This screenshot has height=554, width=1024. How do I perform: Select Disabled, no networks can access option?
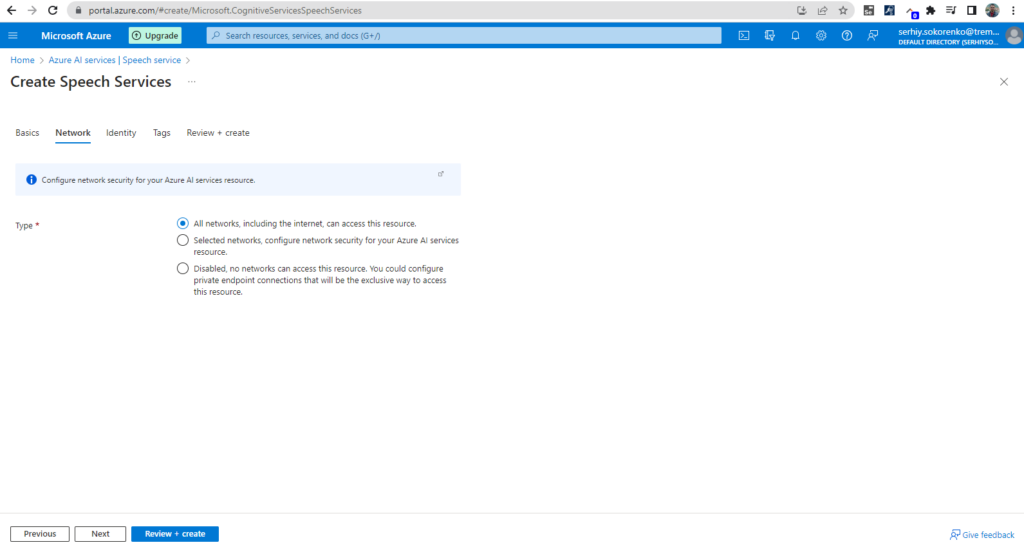pos(183,269)
